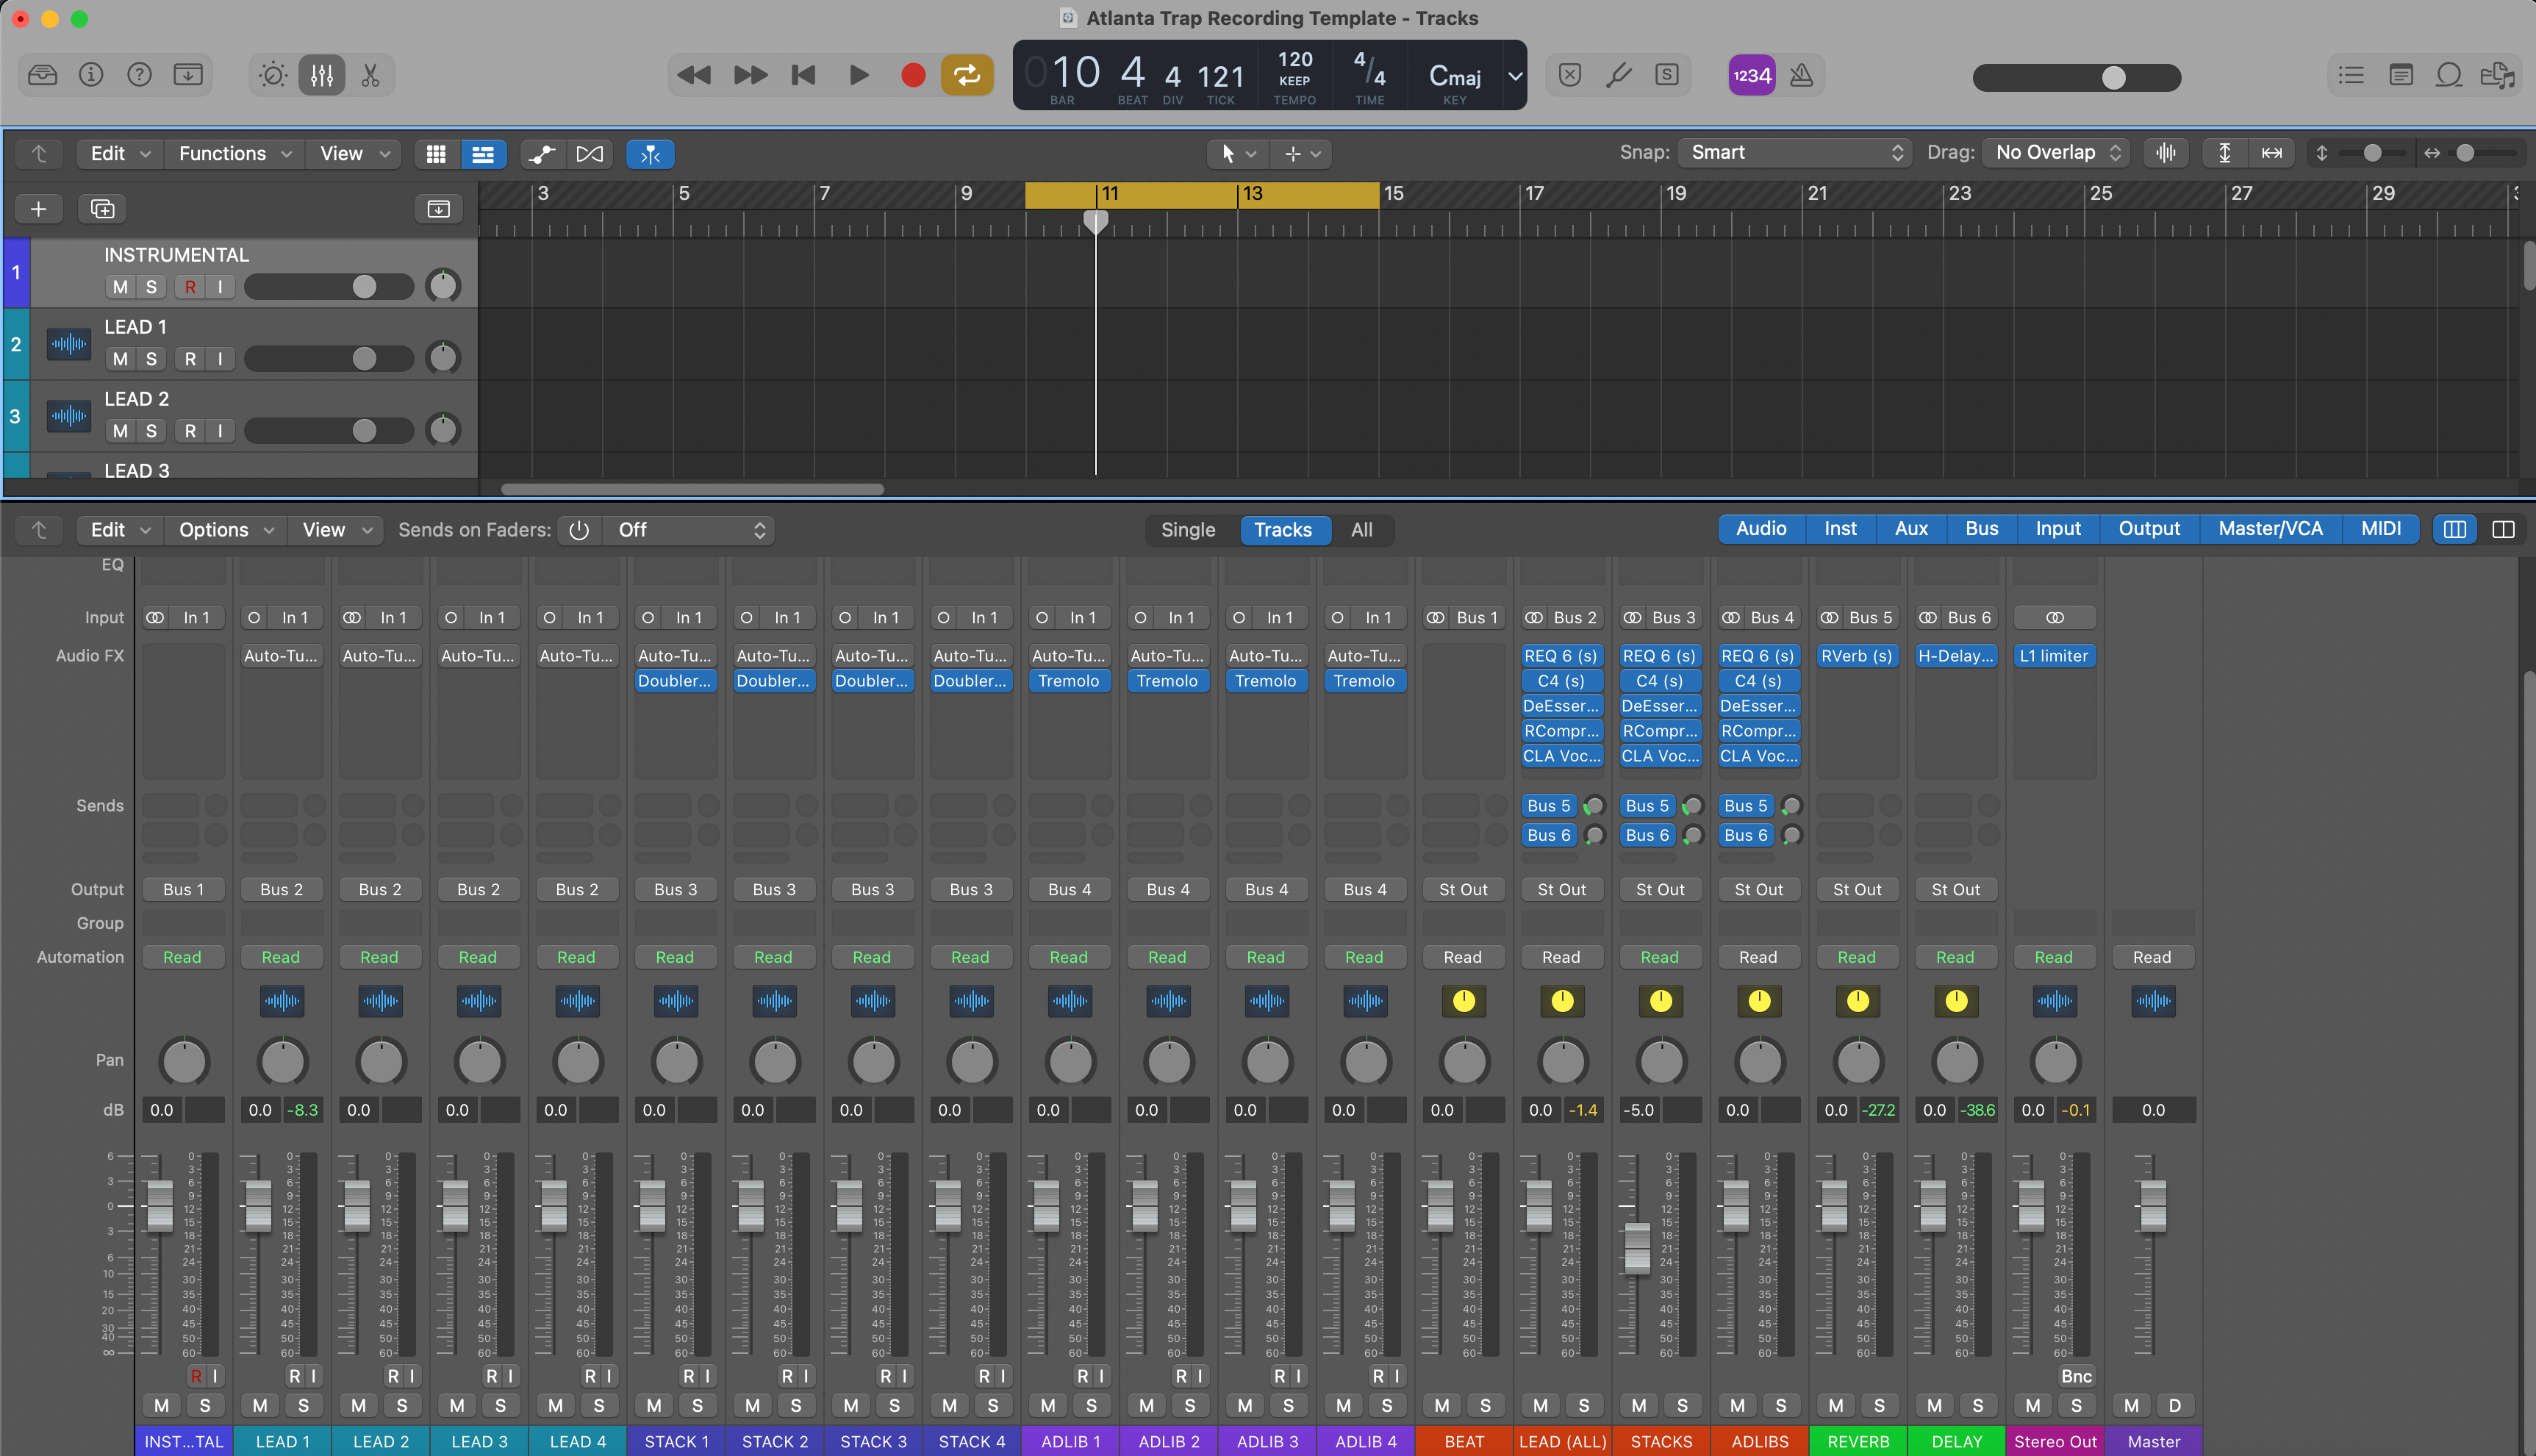Click Read automation on the BEAT channel
The height and width of the screenshot is (1456, 2536).
pyautogui.click(x=1463, y=957)
